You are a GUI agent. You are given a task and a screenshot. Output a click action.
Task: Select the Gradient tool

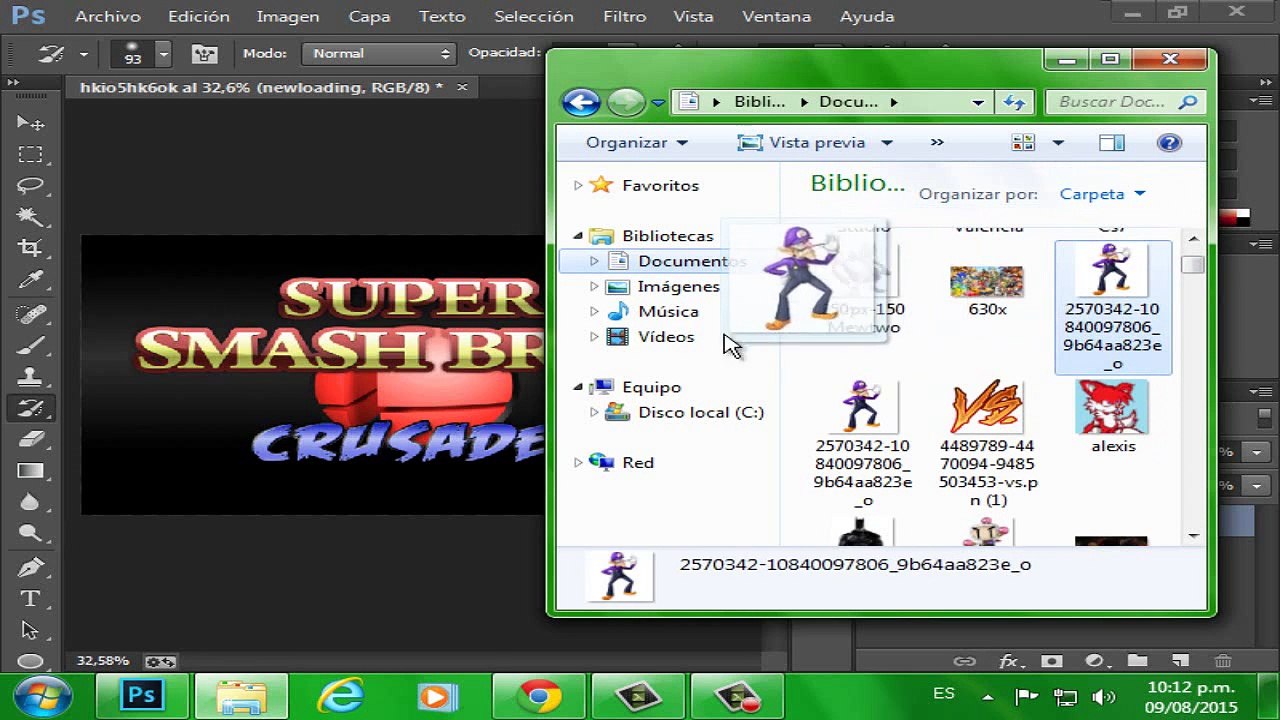click(x=30, y=470)
